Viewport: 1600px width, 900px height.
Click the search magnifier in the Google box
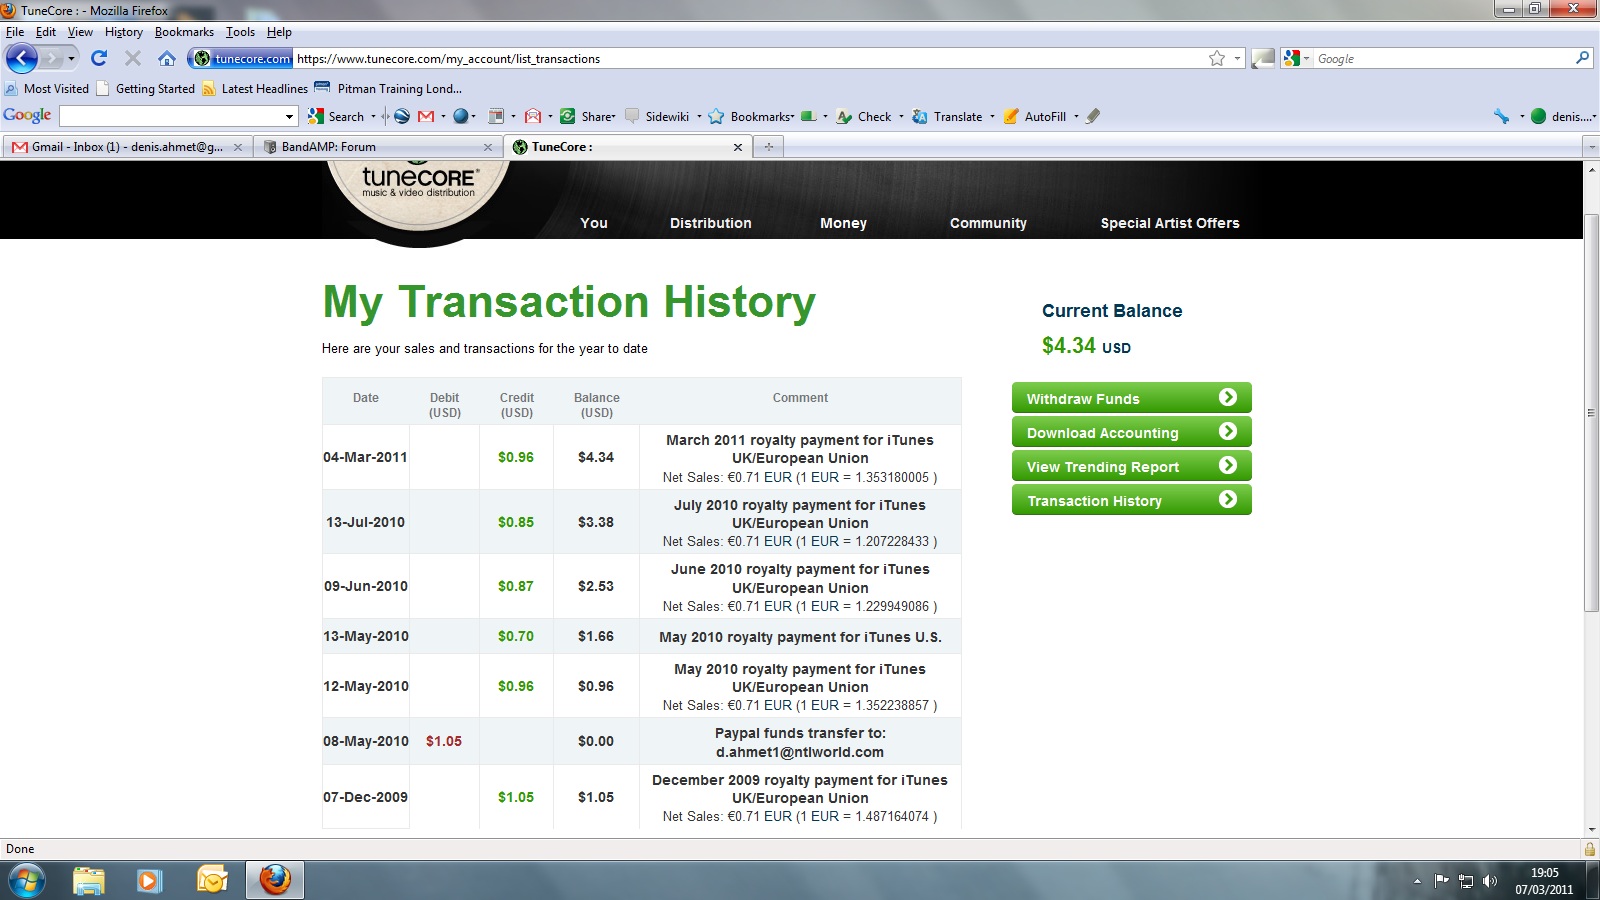pos(1582,58)
